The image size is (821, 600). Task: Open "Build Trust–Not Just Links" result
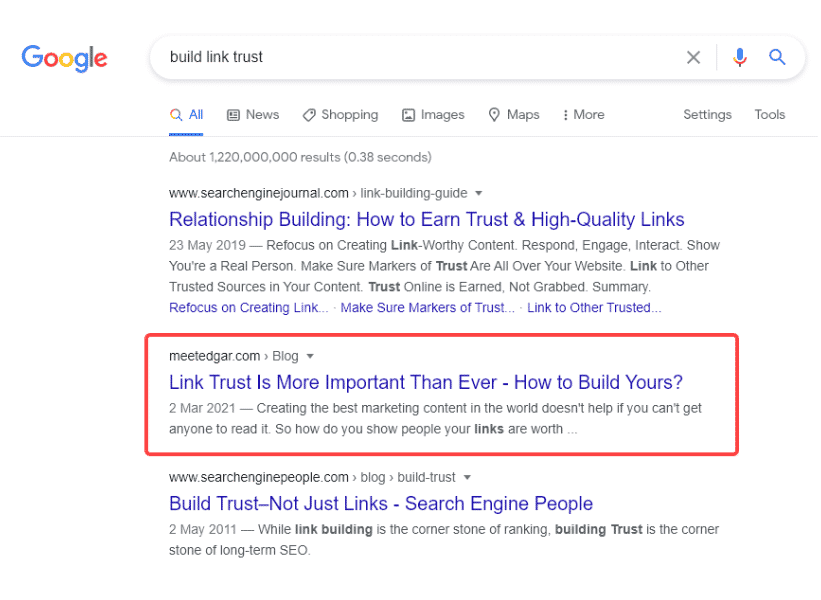tap(380, 504)
